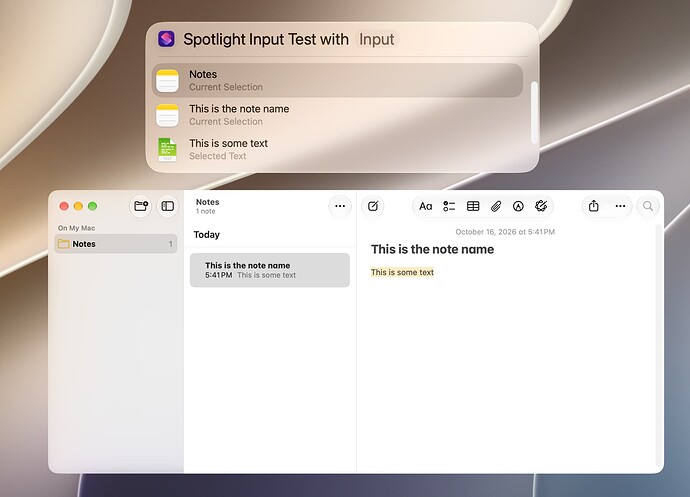Viewport: 690px width, 497px height.
Task: Open the Writing Tools icon
Action: click(541, 206)
